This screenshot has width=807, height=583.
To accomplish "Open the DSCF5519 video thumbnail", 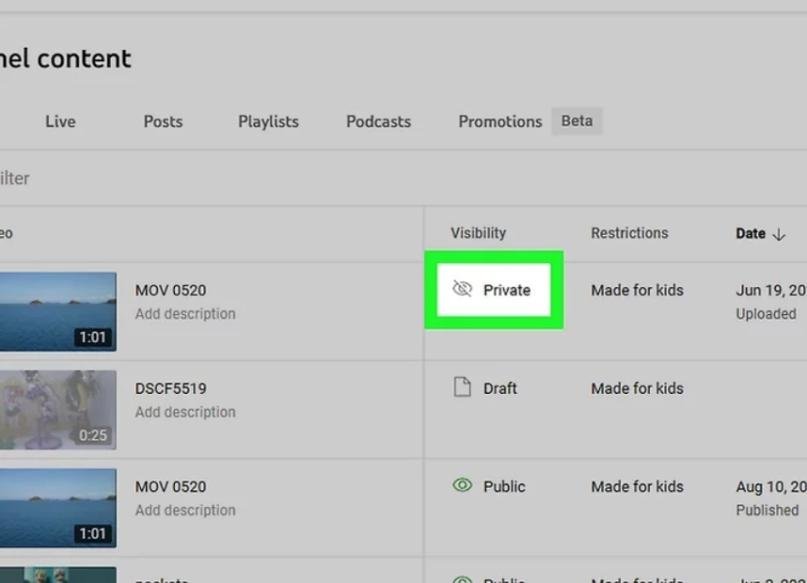I will click(x=56, y=409).
